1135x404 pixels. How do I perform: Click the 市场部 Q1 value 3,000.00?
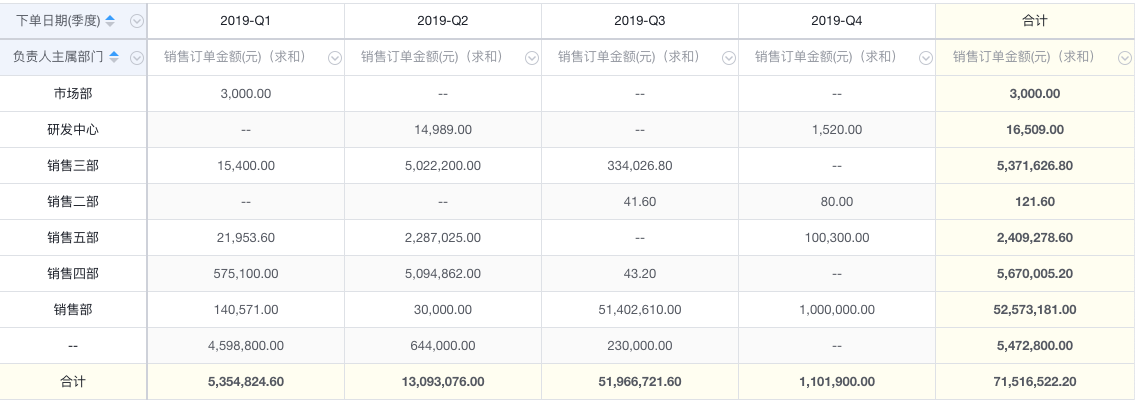246,93
